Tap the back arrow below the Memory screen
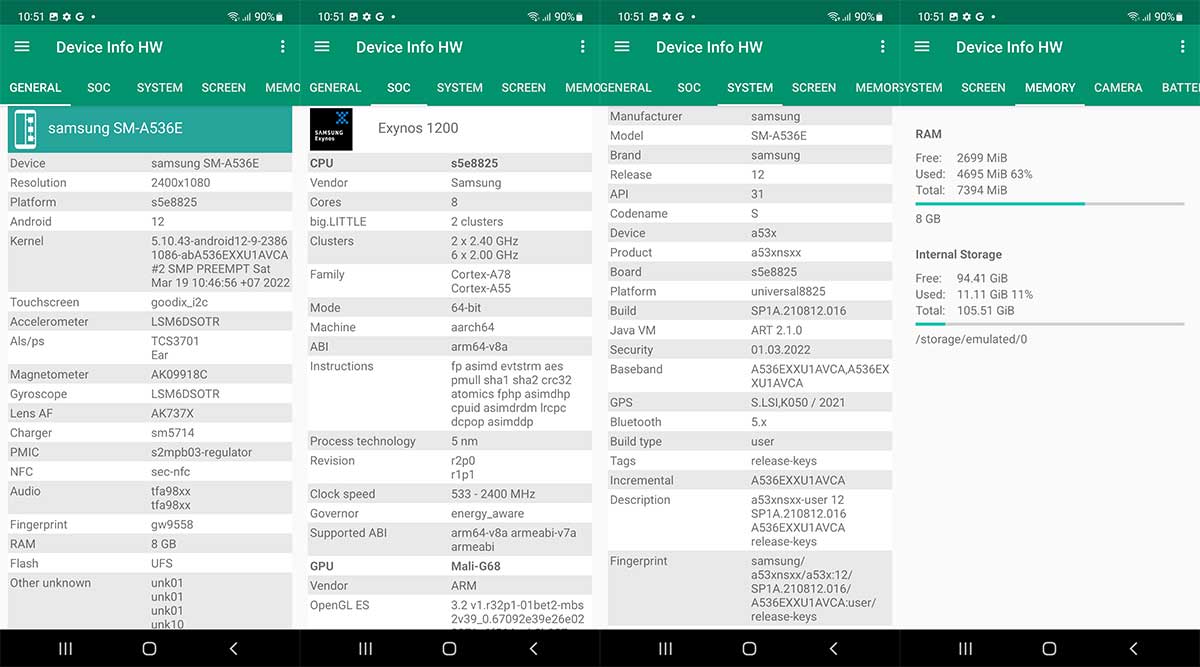This screenshot has height=667, width=1200. 1134,649
